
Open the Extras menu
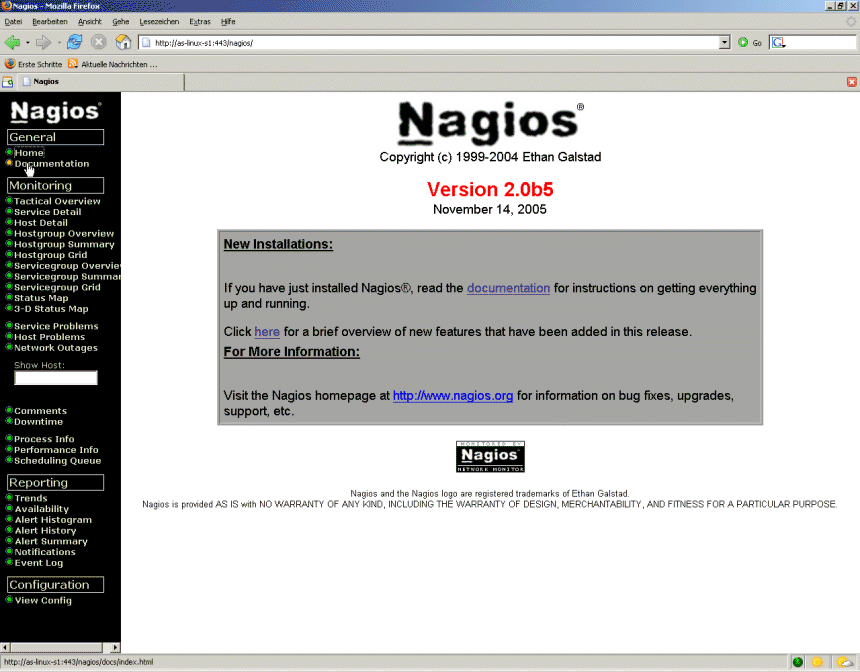tap(200, 21)
